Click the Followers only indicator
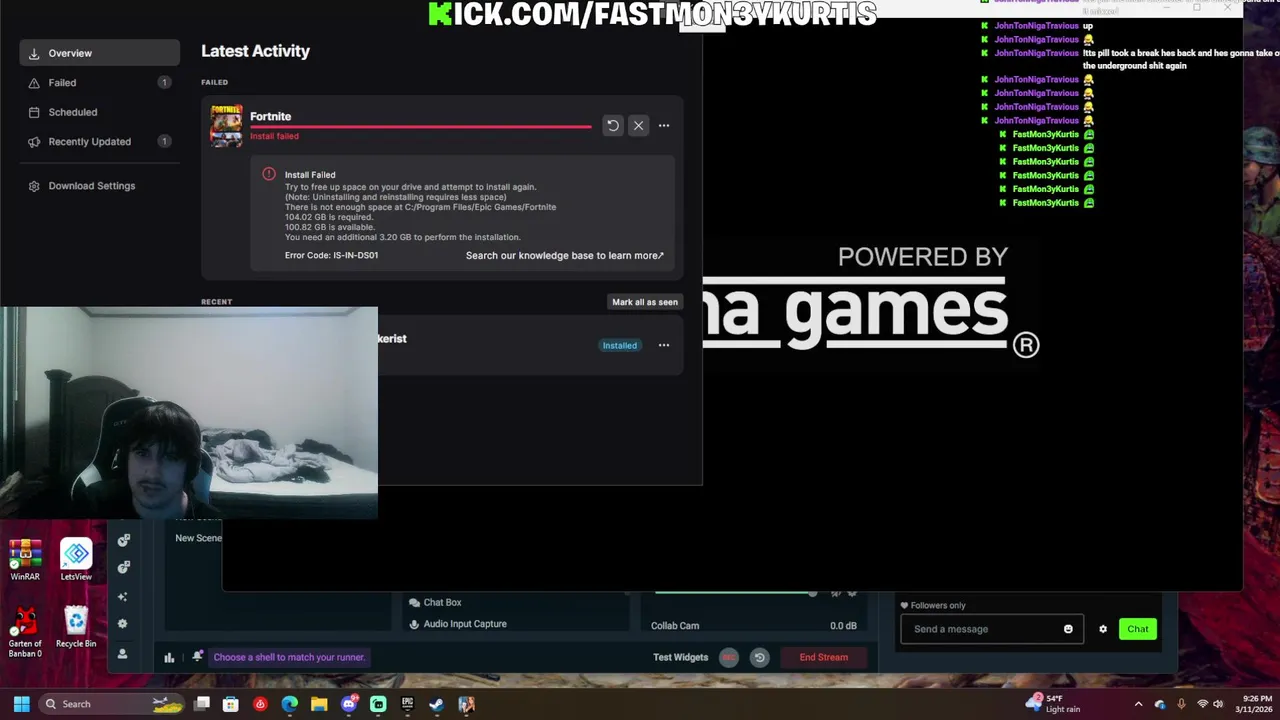Image resolution: width=1280 pixels, height=720 pixels. point(933,605)
